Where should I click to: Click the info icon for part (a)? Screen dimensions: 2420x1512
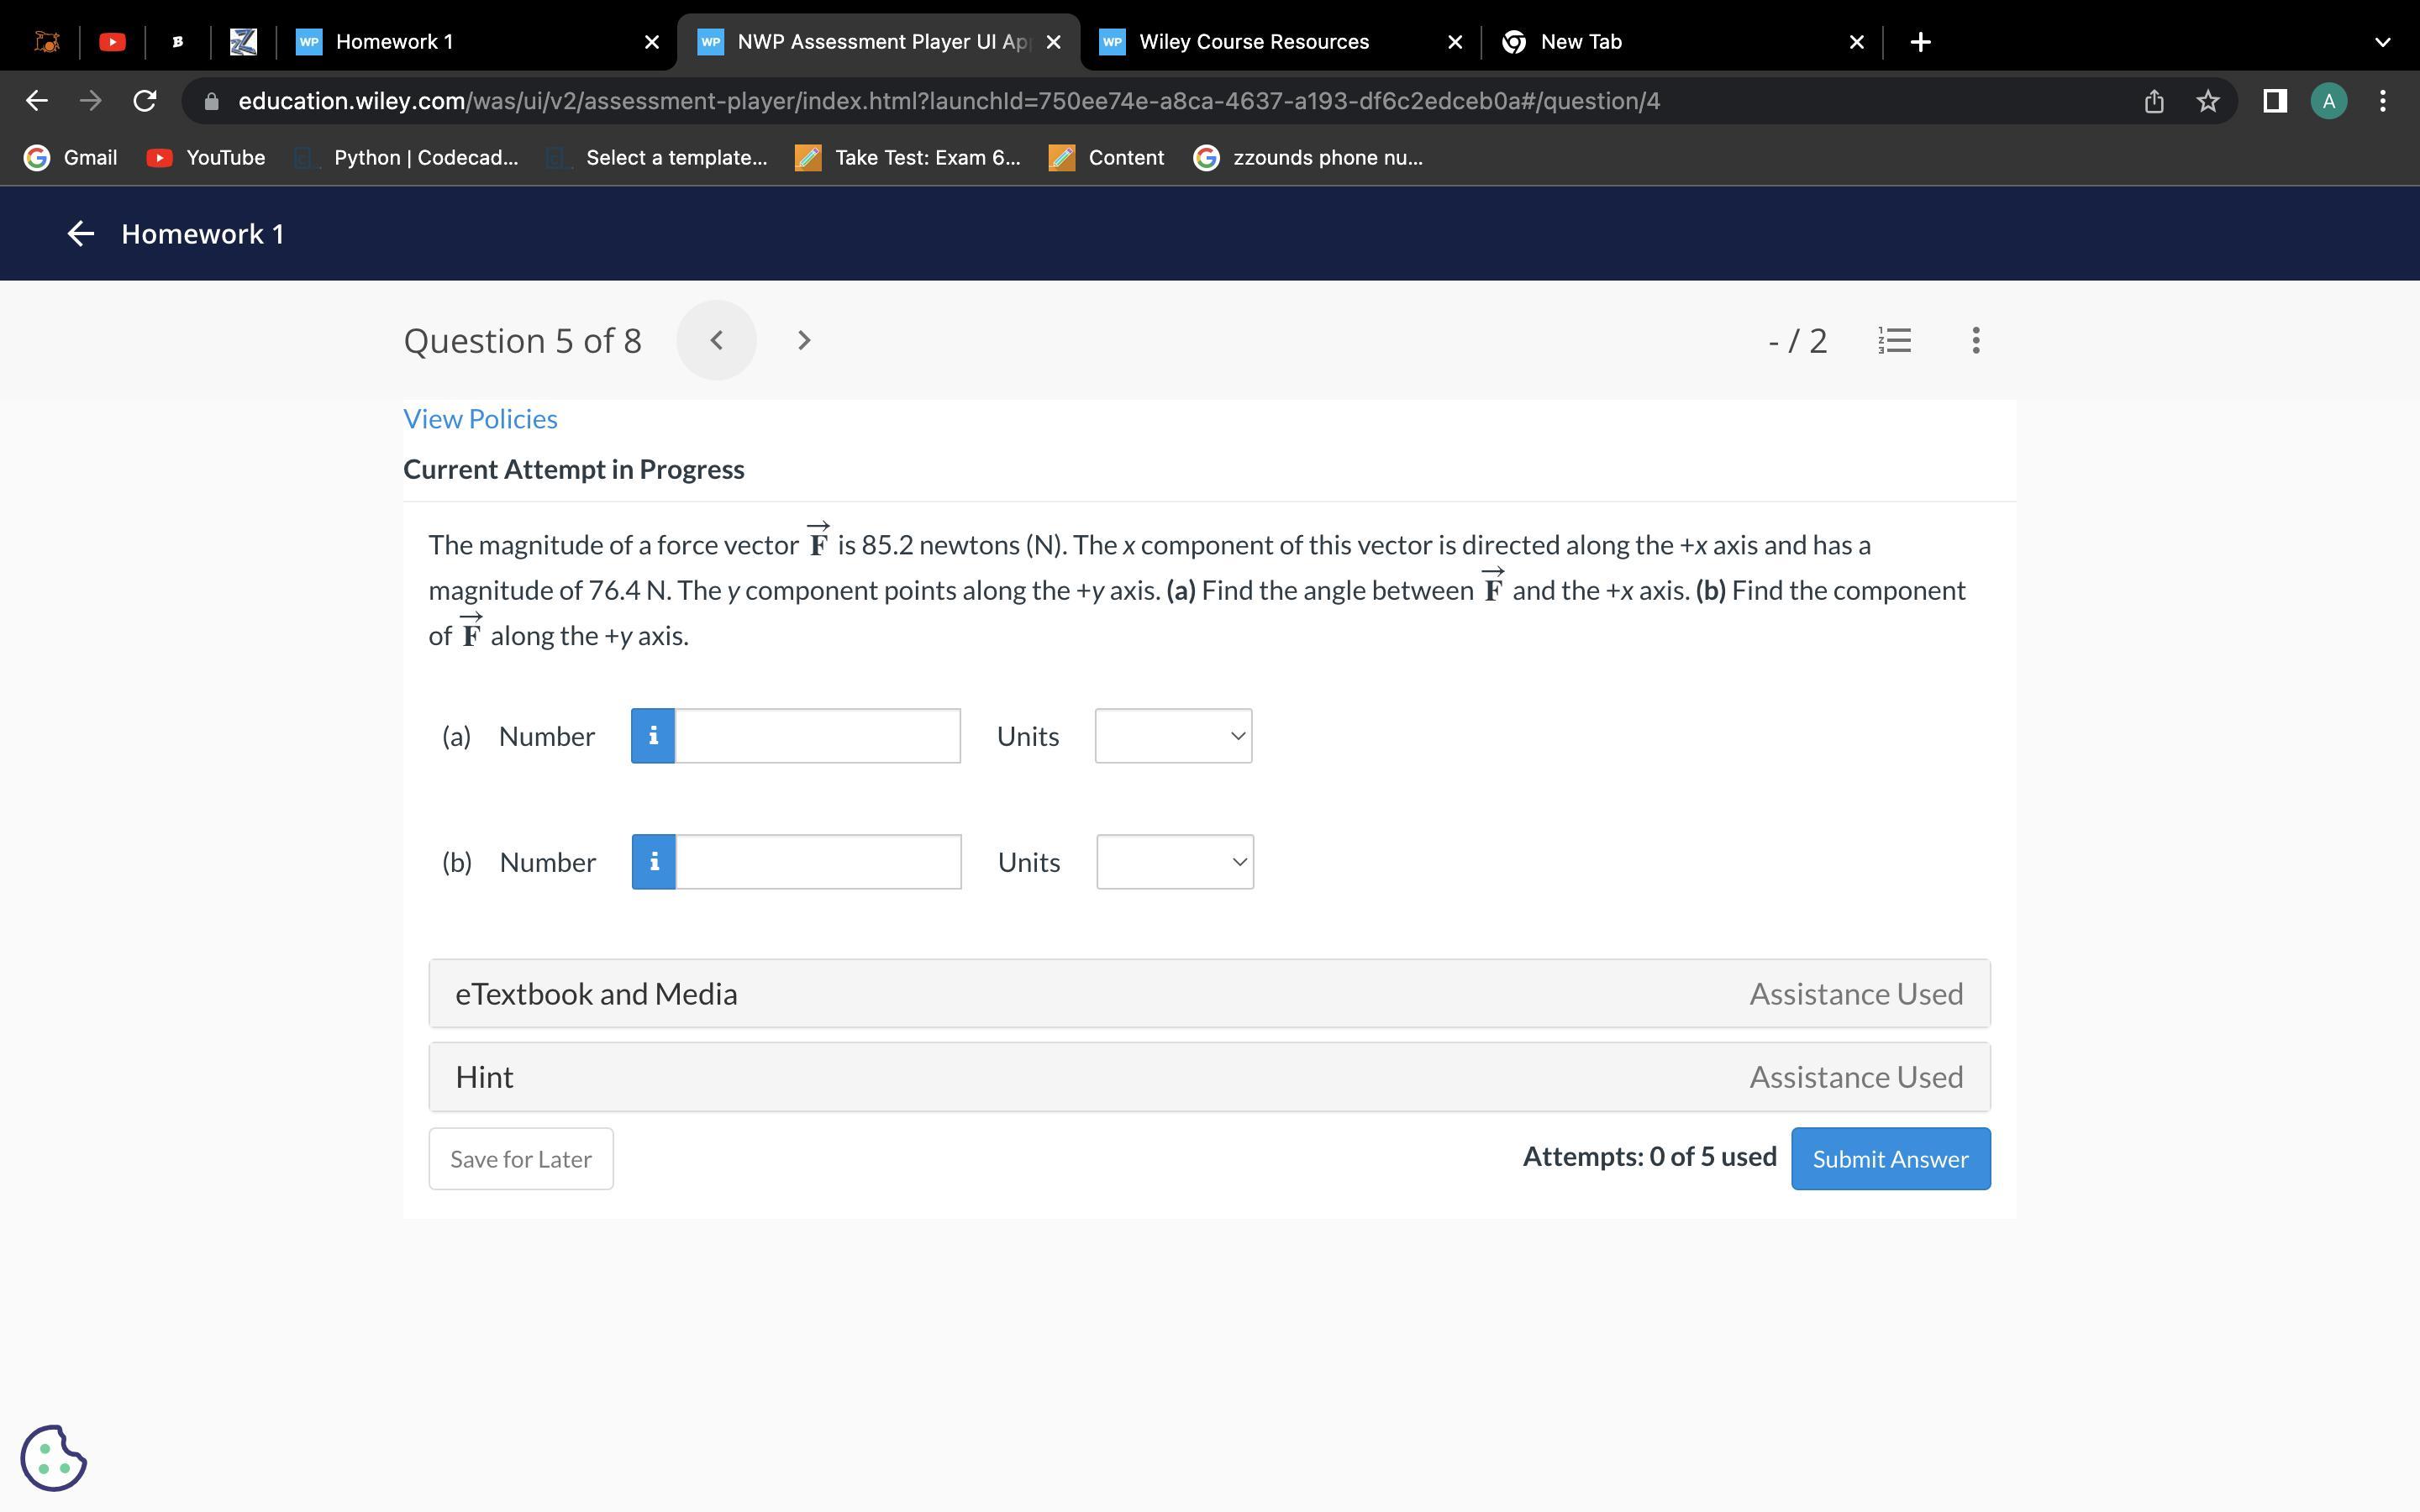point(652,736)
